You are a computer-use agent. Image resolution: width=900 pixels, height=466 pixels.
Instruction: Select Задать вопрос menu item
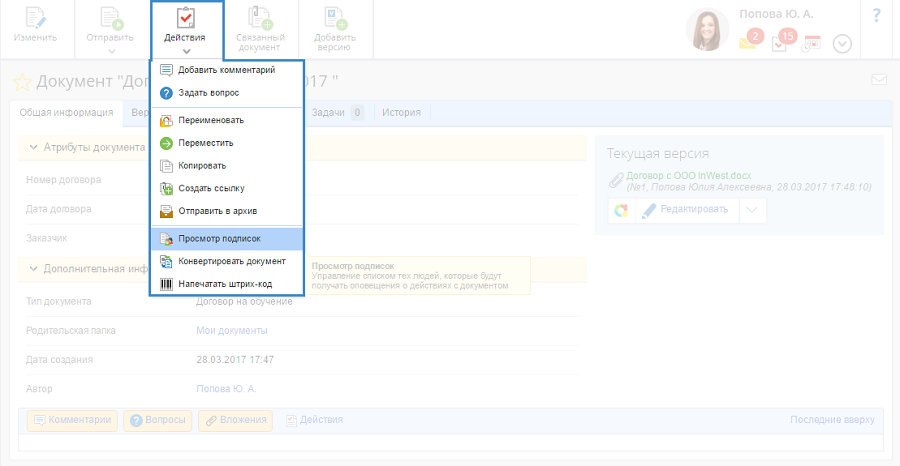[x=227, y=93]
